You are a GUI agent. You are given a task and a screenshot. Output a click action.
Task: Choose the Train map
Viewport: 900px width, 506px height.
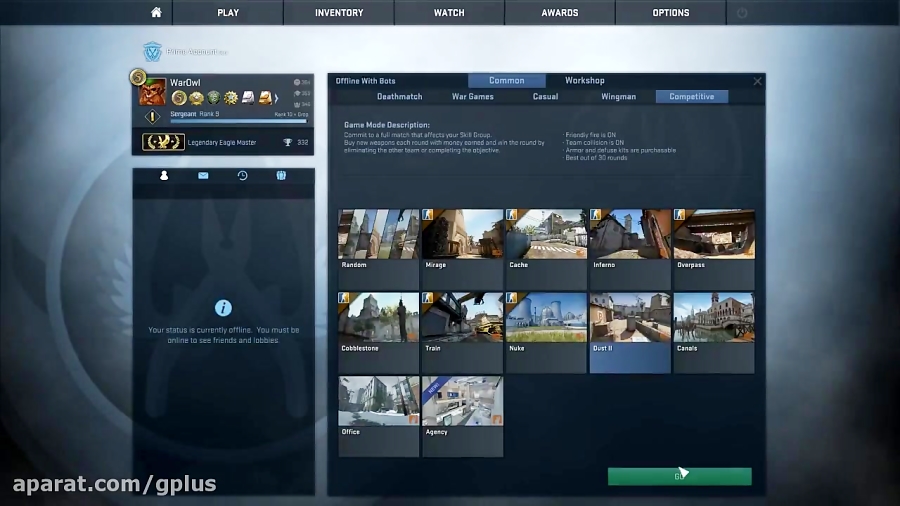(462, 333)
